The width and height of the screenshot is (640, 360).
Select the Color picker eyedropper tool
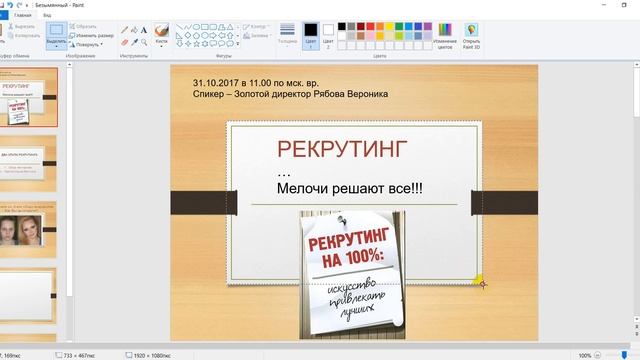point(134,42)
